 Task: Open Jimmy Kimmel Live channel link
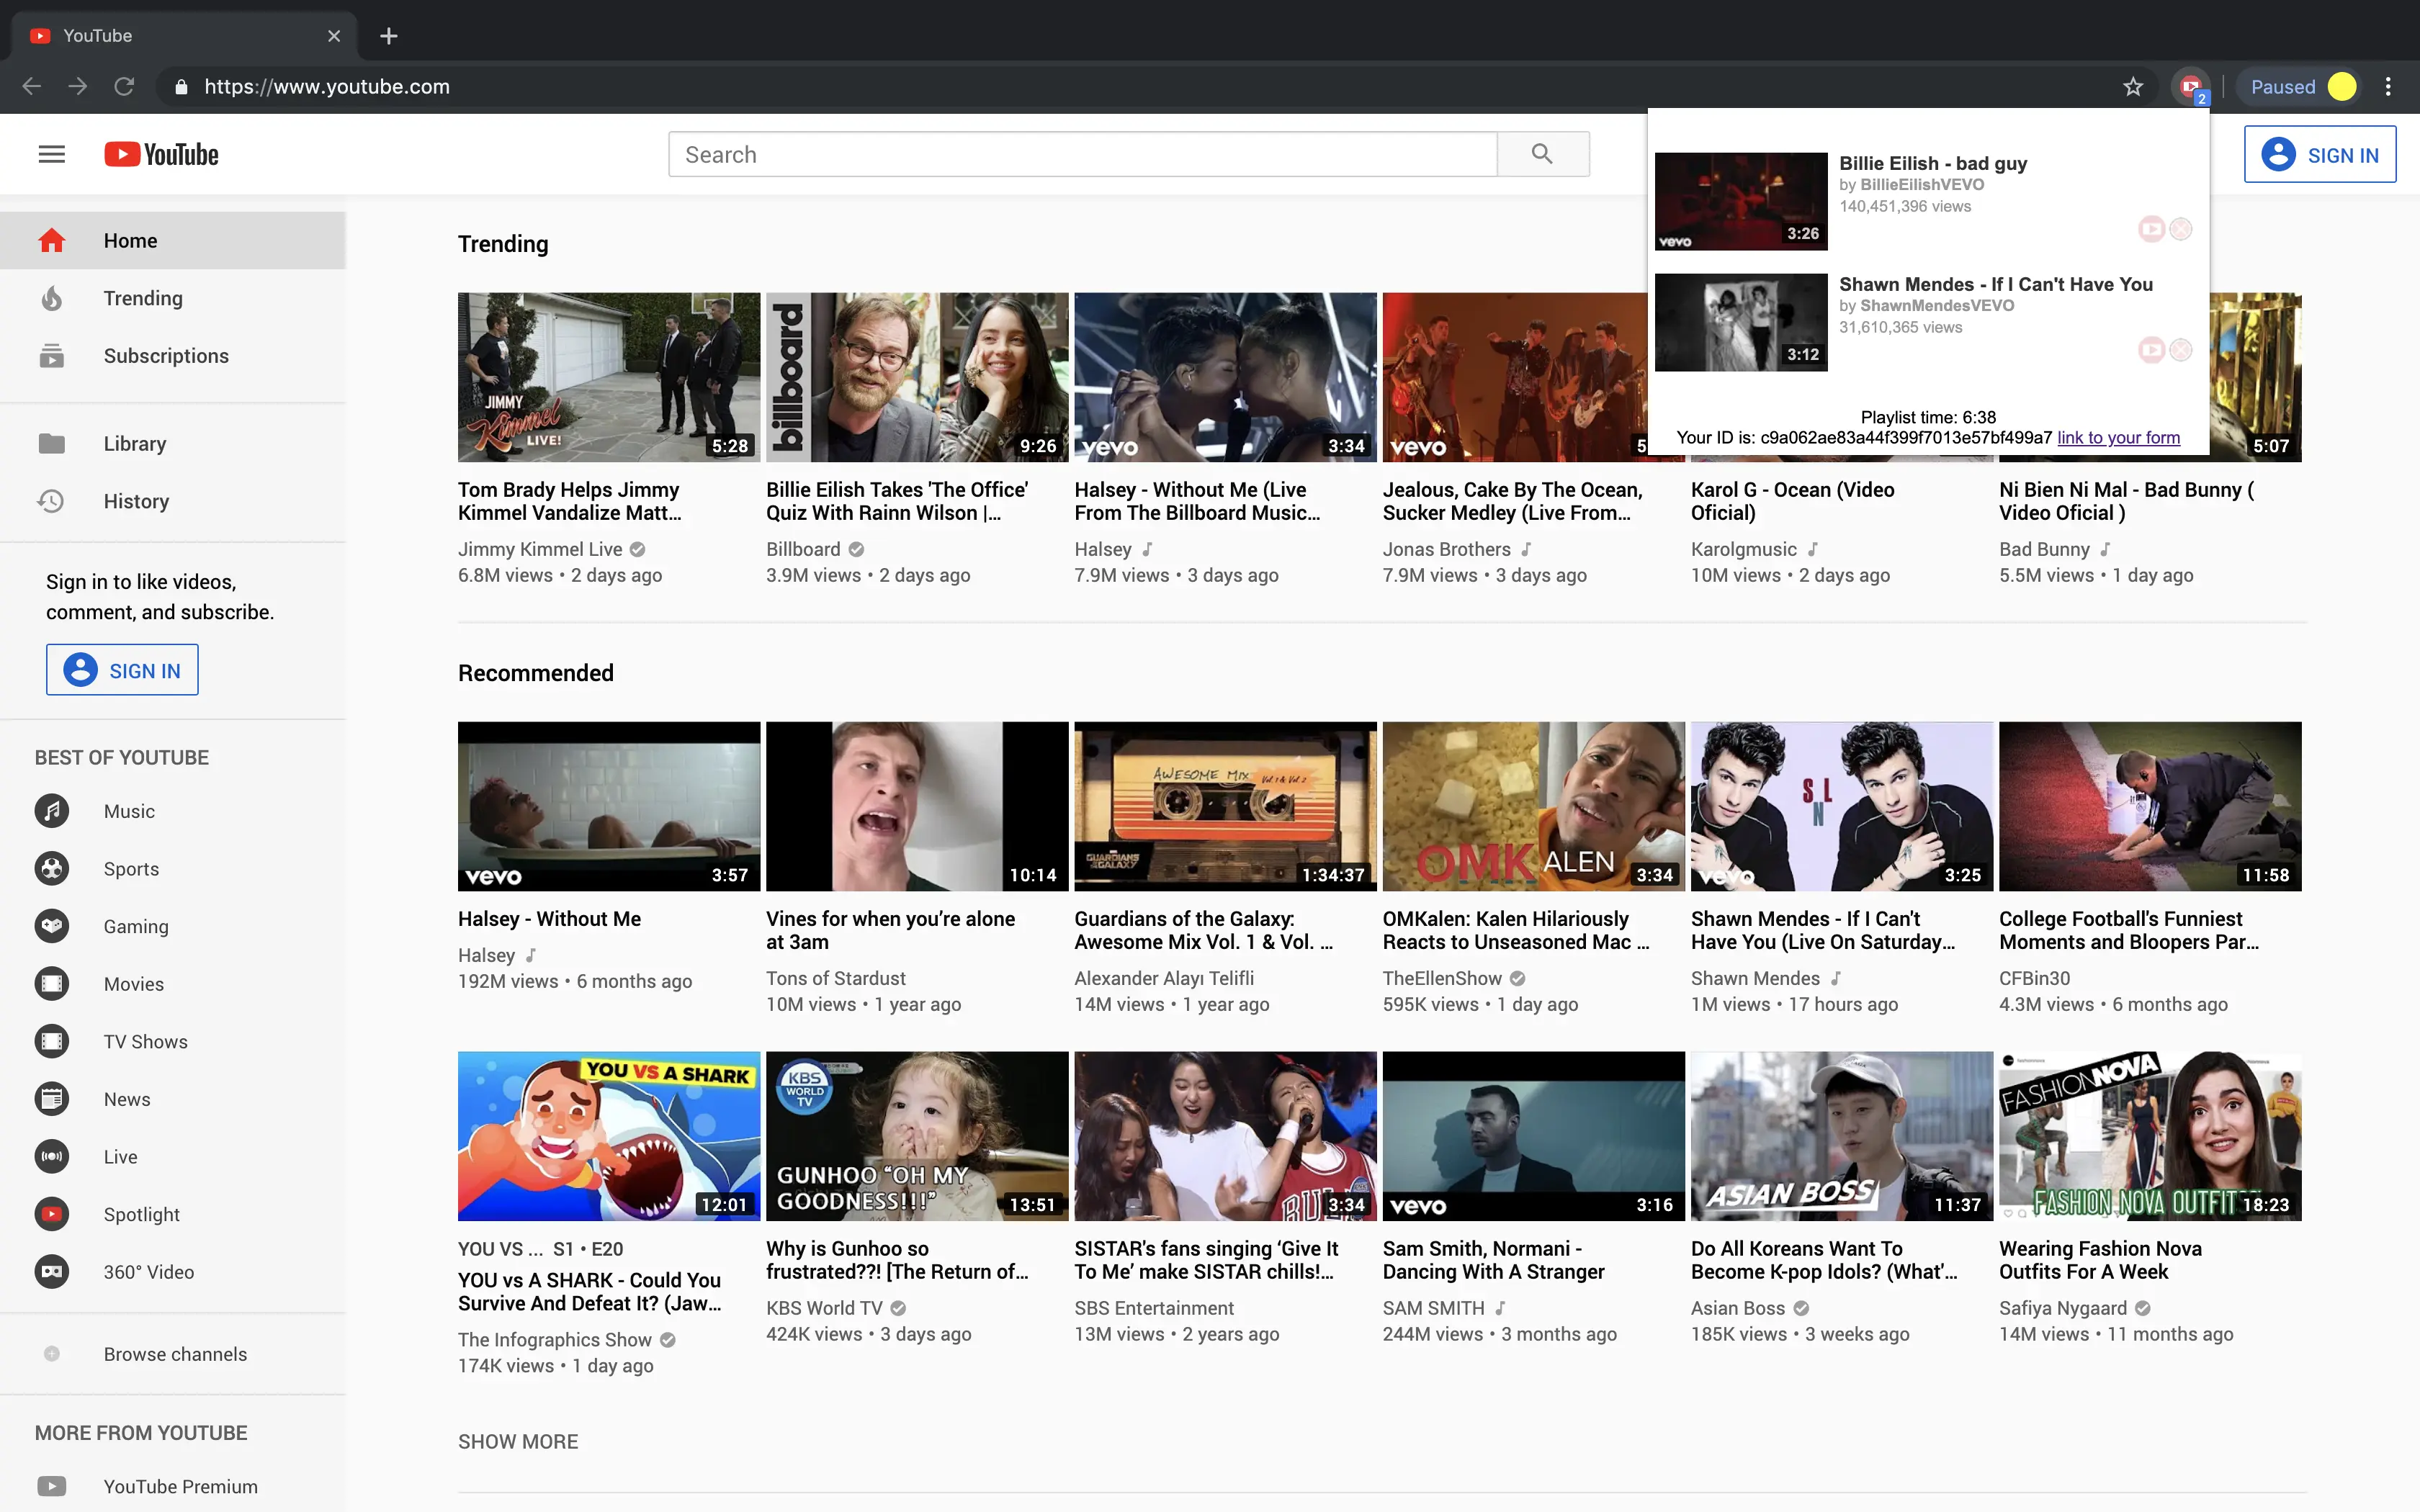(x=540, y=549)
